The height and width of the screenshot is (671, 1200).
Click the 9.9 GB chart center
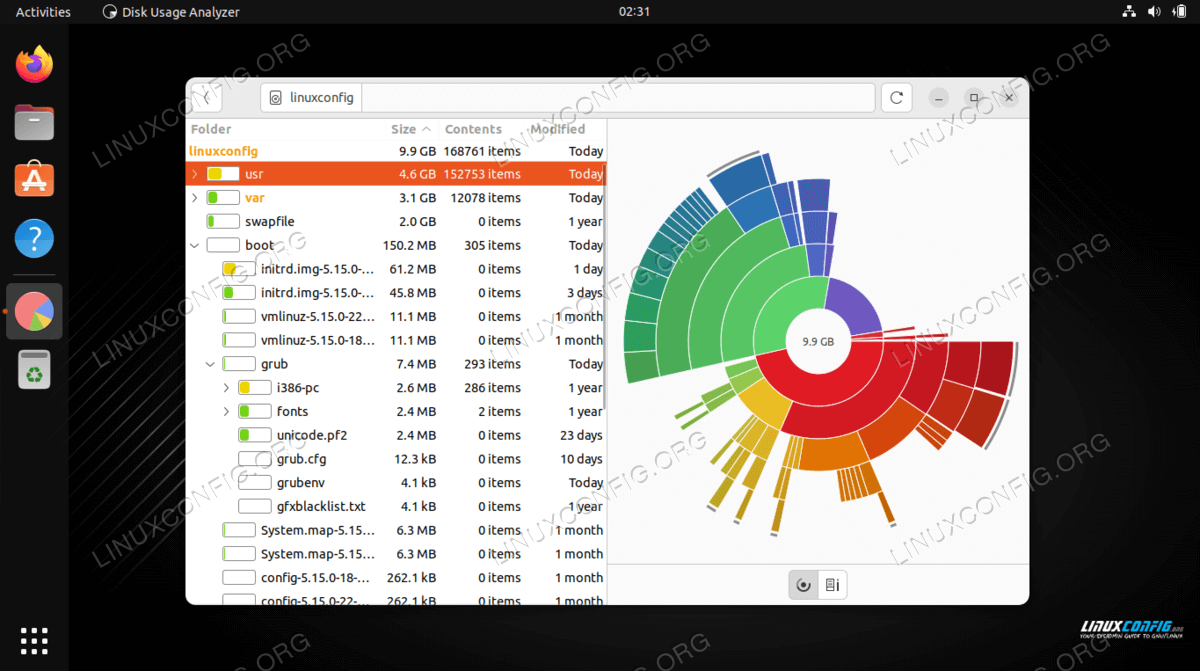[x=818, y=341]
